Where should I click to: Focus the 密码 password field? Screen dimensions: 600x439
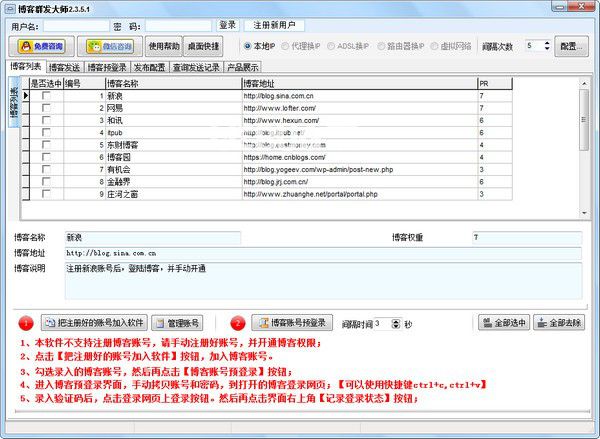pyautogui.click(x=178, y=26)
